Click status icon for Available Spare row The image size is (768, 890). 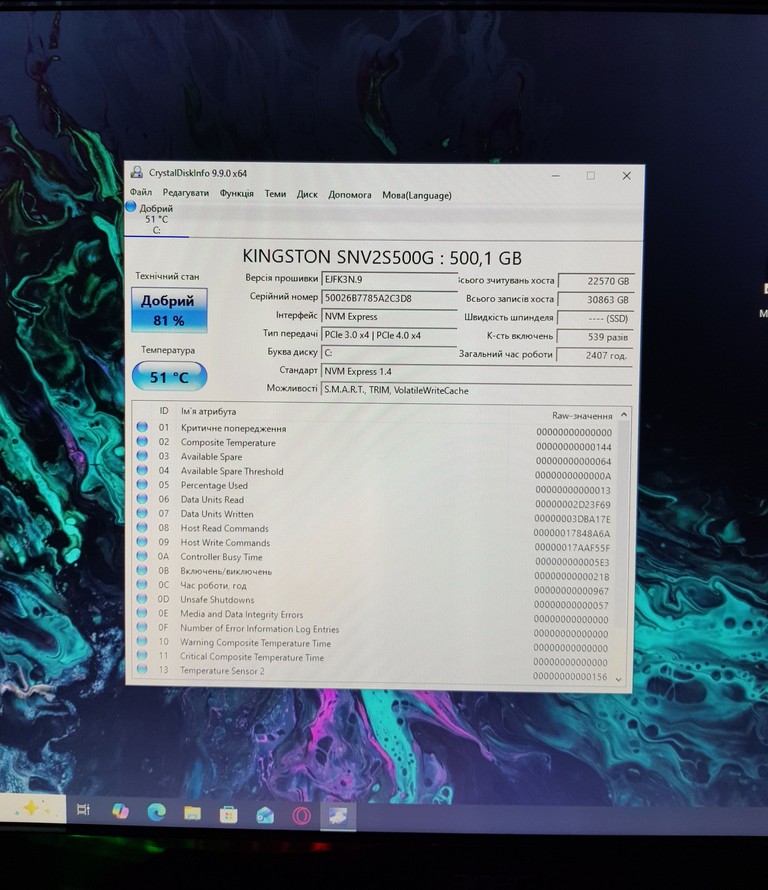tap(142, 455)
